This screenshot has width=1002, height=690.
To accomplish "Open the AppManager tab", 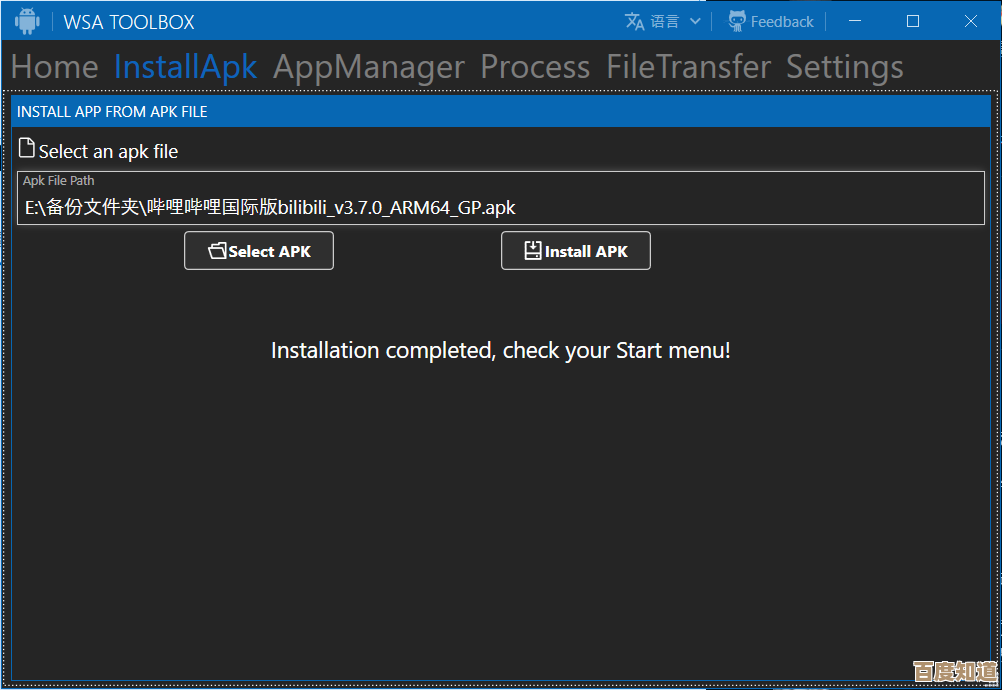I will 368,67.
